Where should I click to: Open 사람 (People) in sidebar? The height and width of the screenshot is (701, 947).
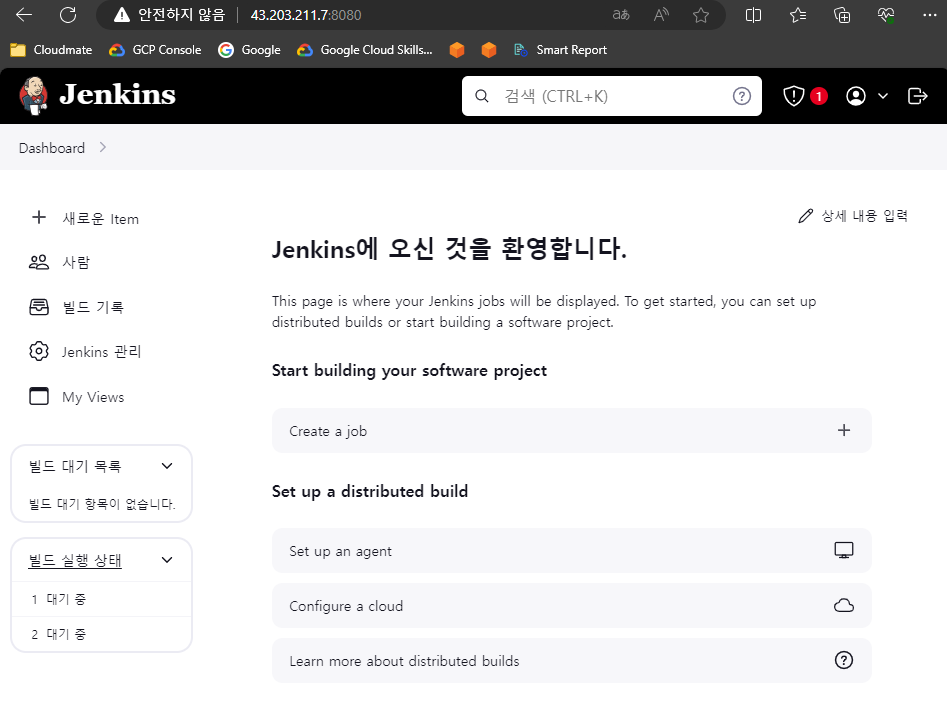coord(60,262)
